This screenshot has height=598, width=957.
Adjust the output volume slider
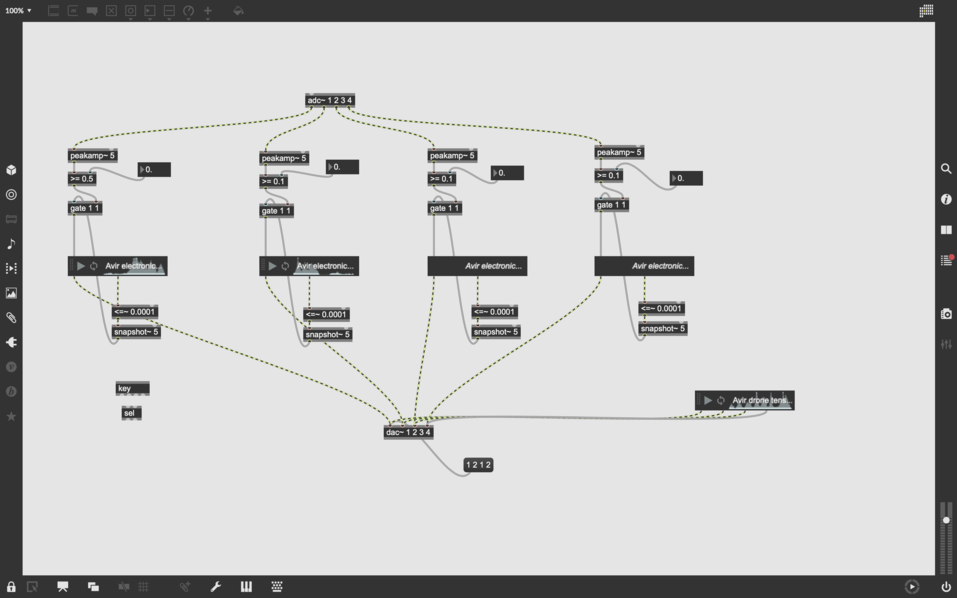click(946, 520)
